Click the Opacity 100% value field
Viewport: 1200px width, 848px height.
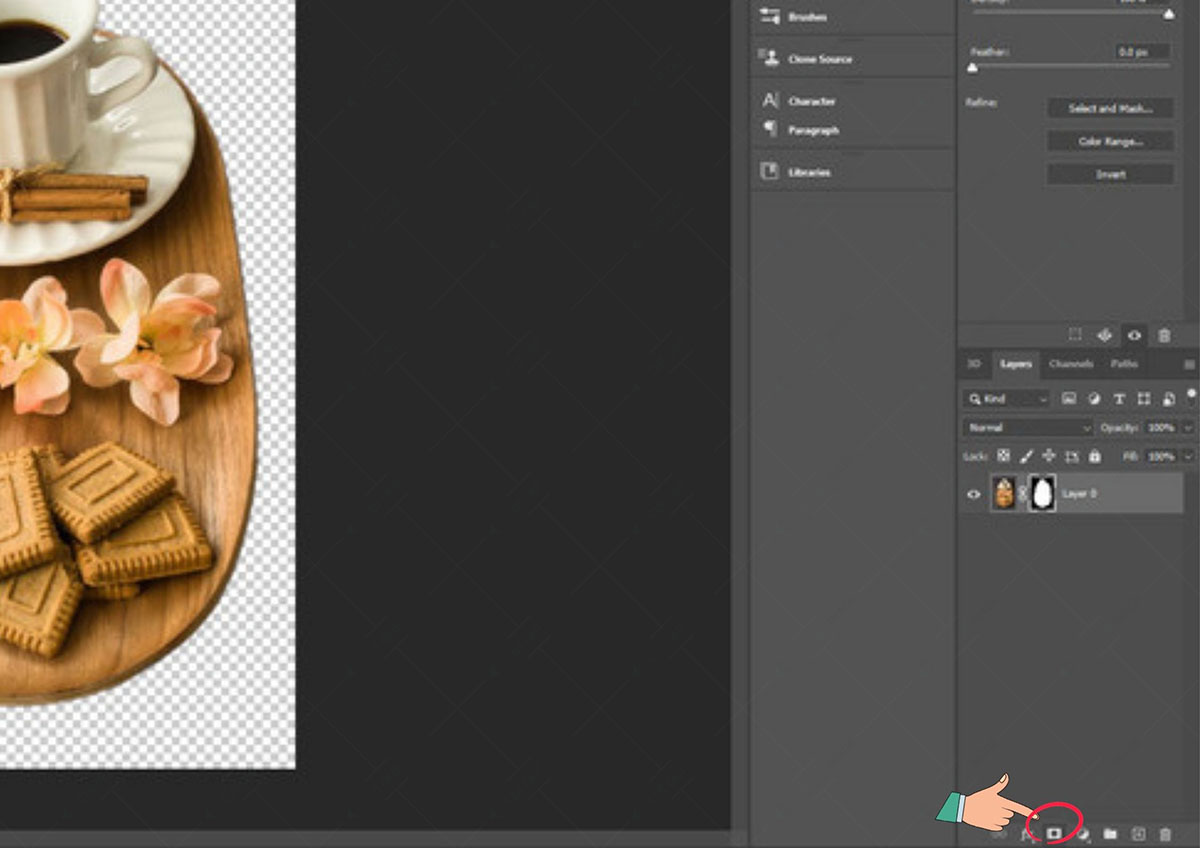pyautogui.click(x=1161, y=427)
